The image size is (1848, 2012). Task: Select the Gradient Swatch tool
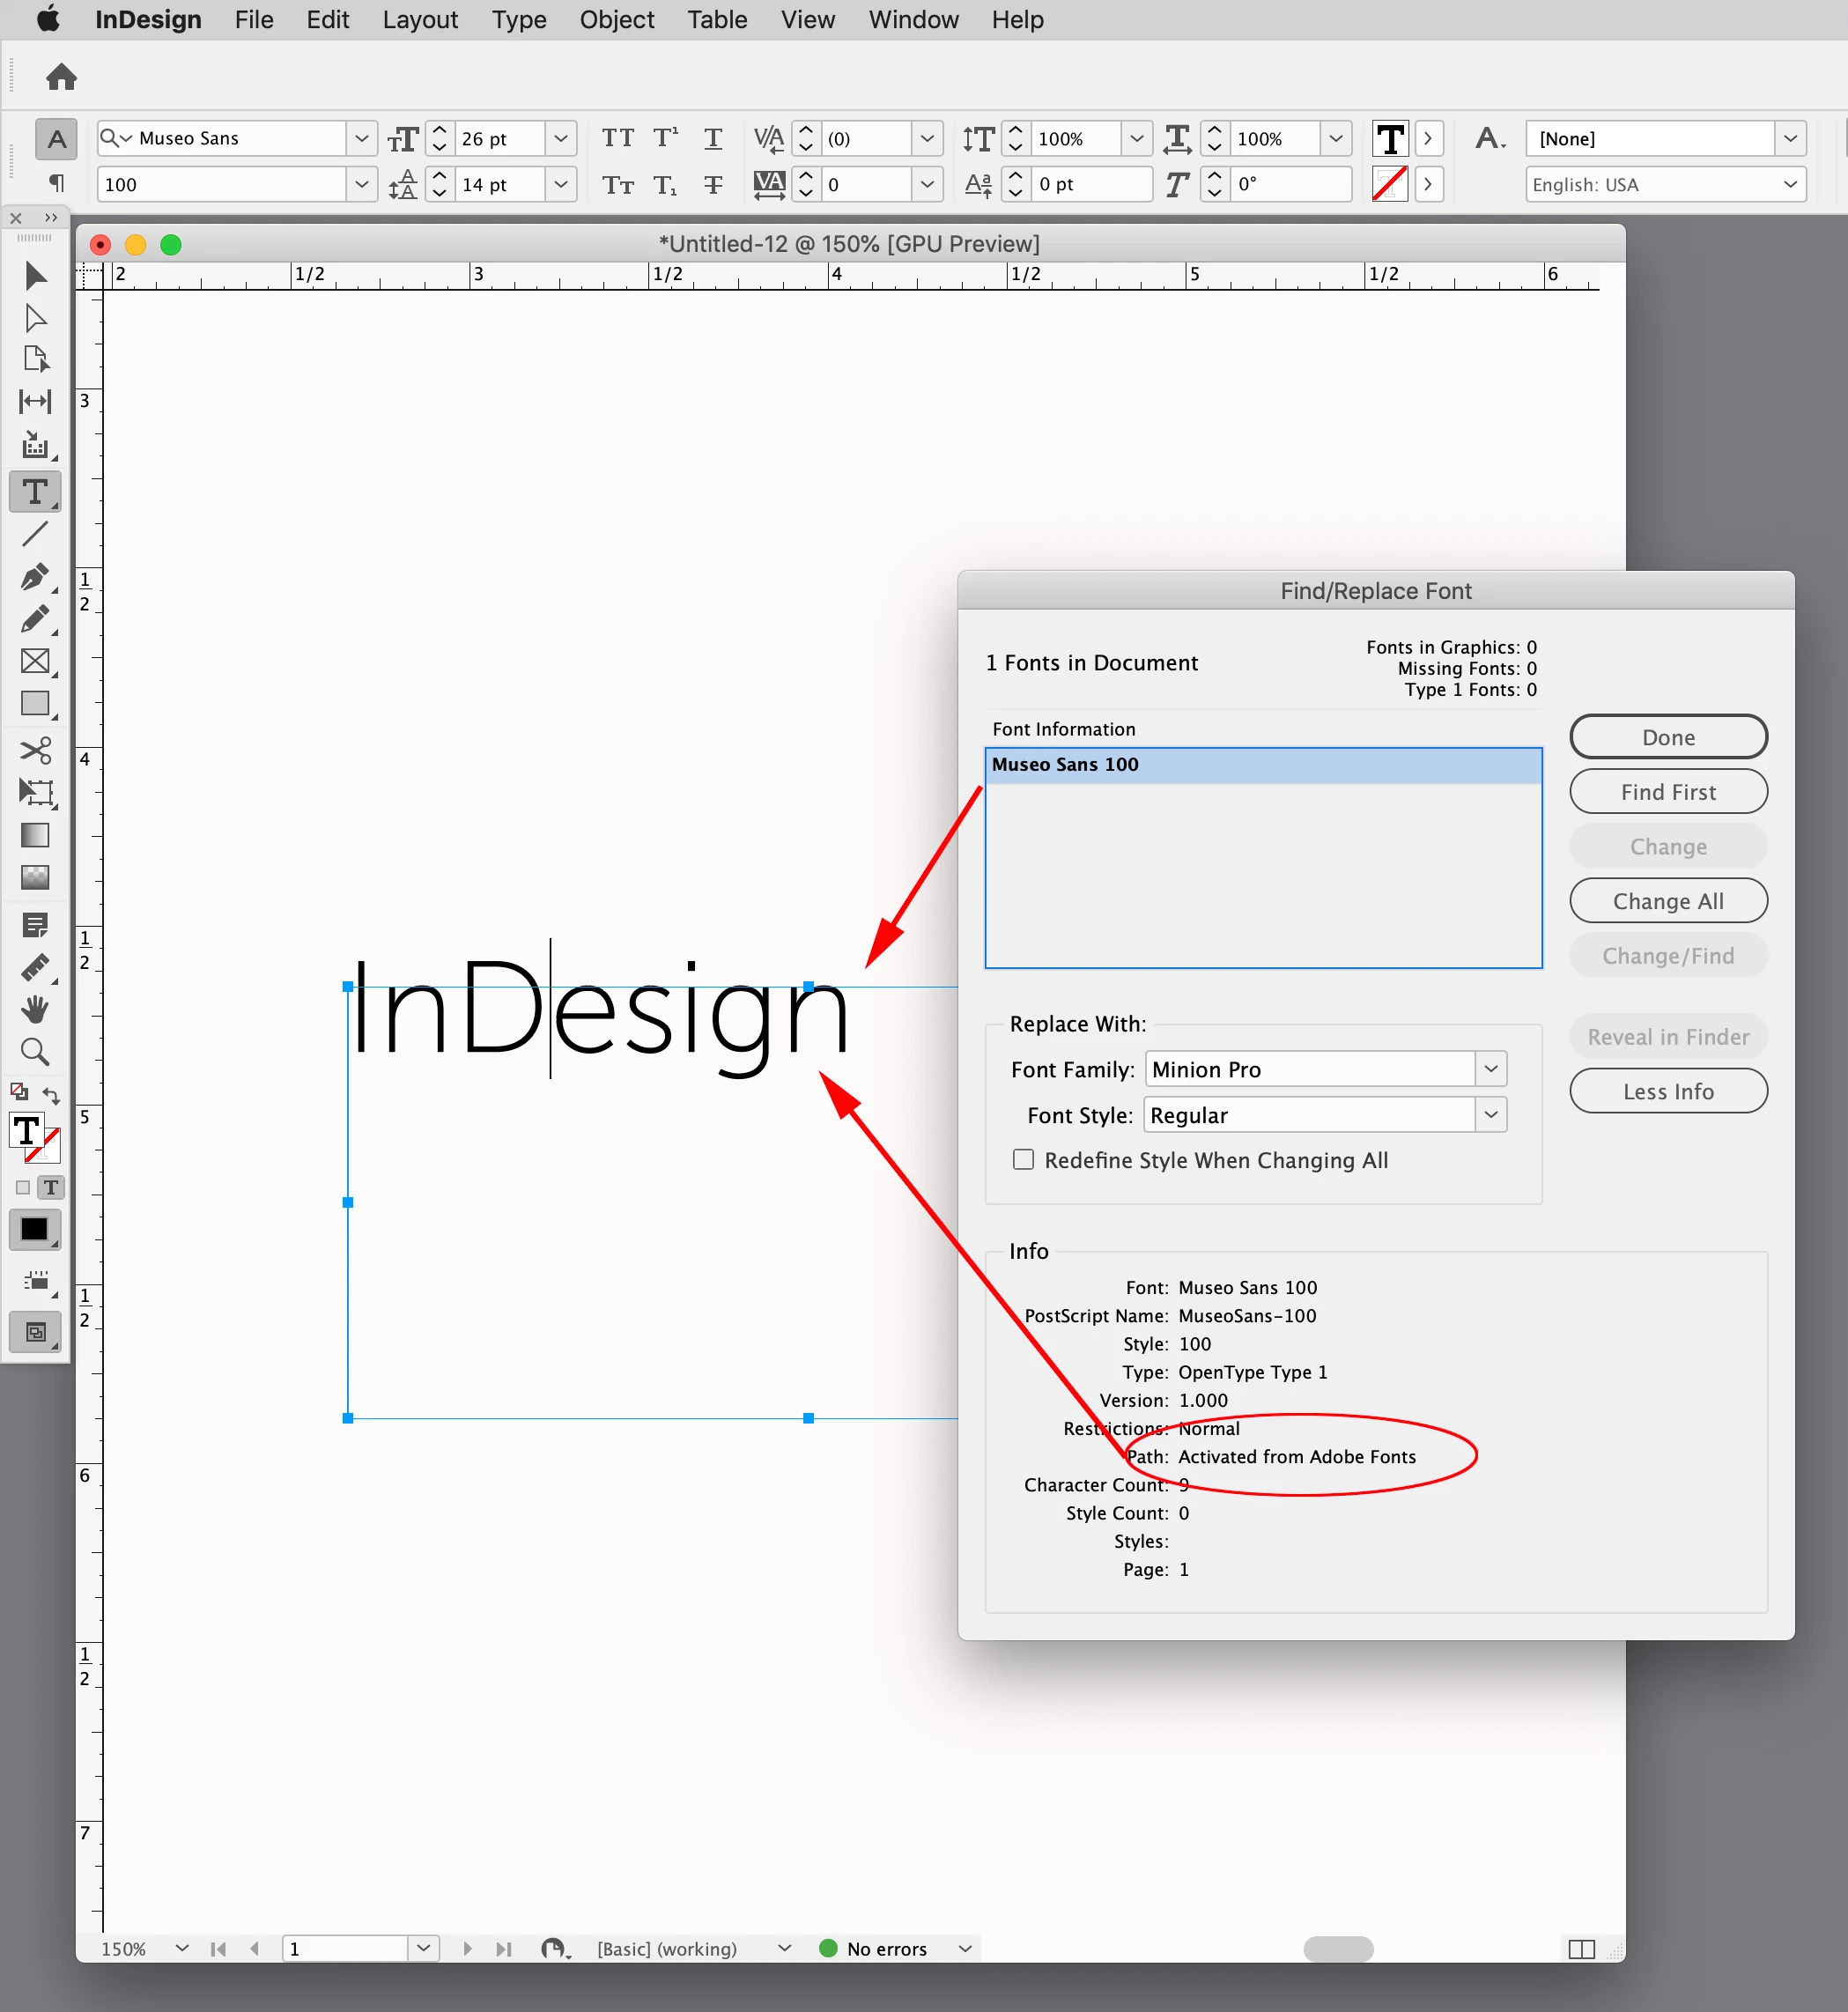34,835
